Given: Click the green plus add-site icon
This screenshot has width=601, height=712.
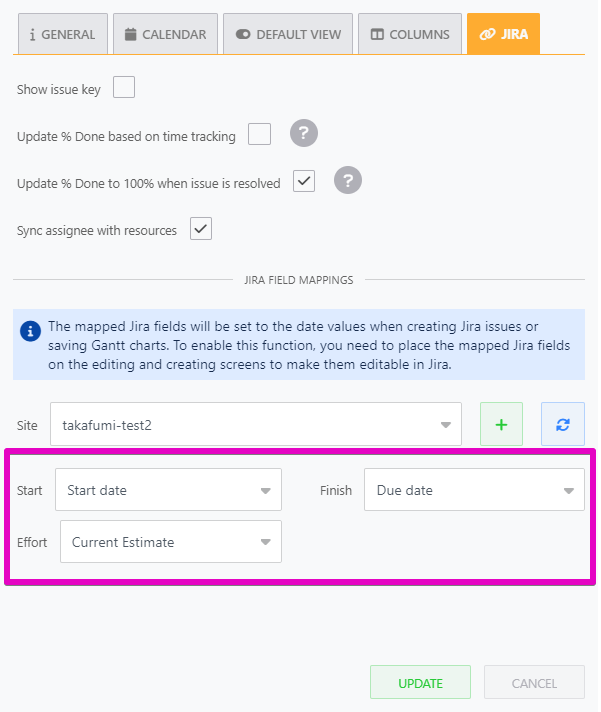Looking at the screenshot, I should coord(501,424).
